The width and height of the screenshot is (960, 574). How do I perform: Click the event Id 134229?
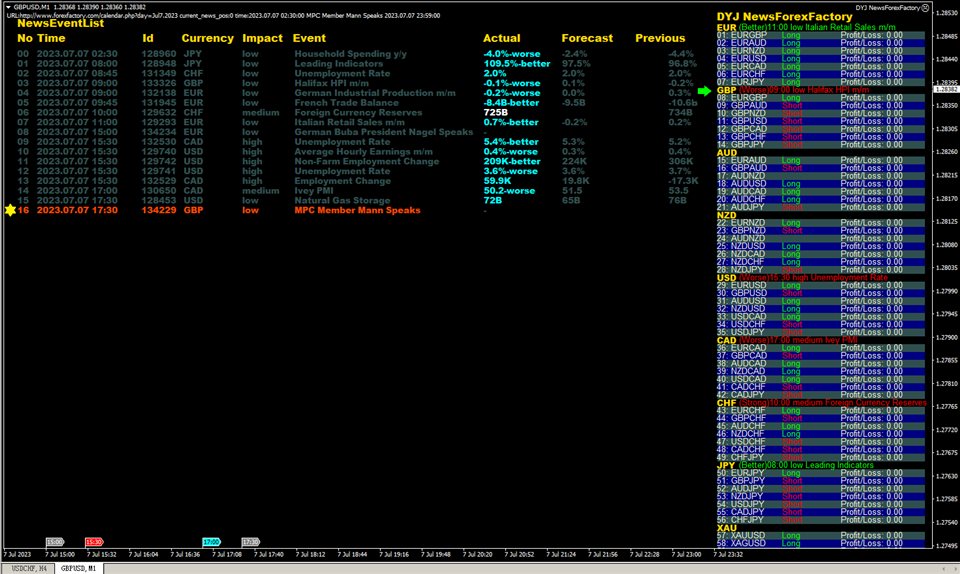[159, 211]
